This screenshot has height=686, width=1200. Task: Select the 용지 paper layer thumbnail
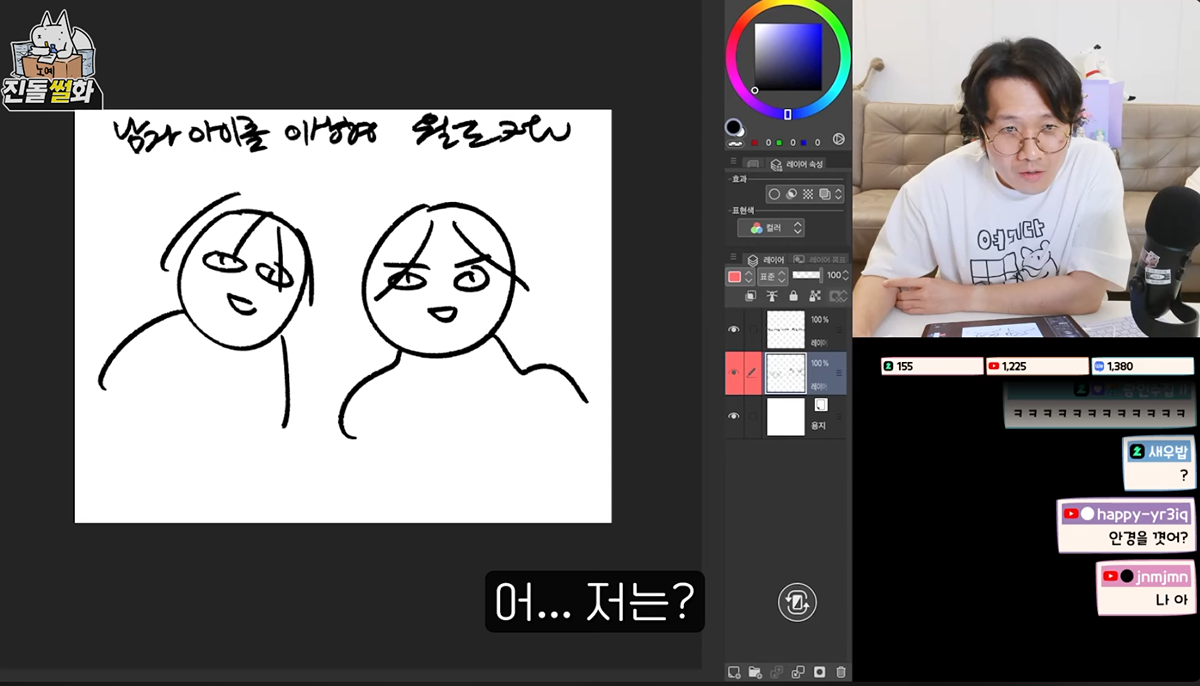[786, 415]
